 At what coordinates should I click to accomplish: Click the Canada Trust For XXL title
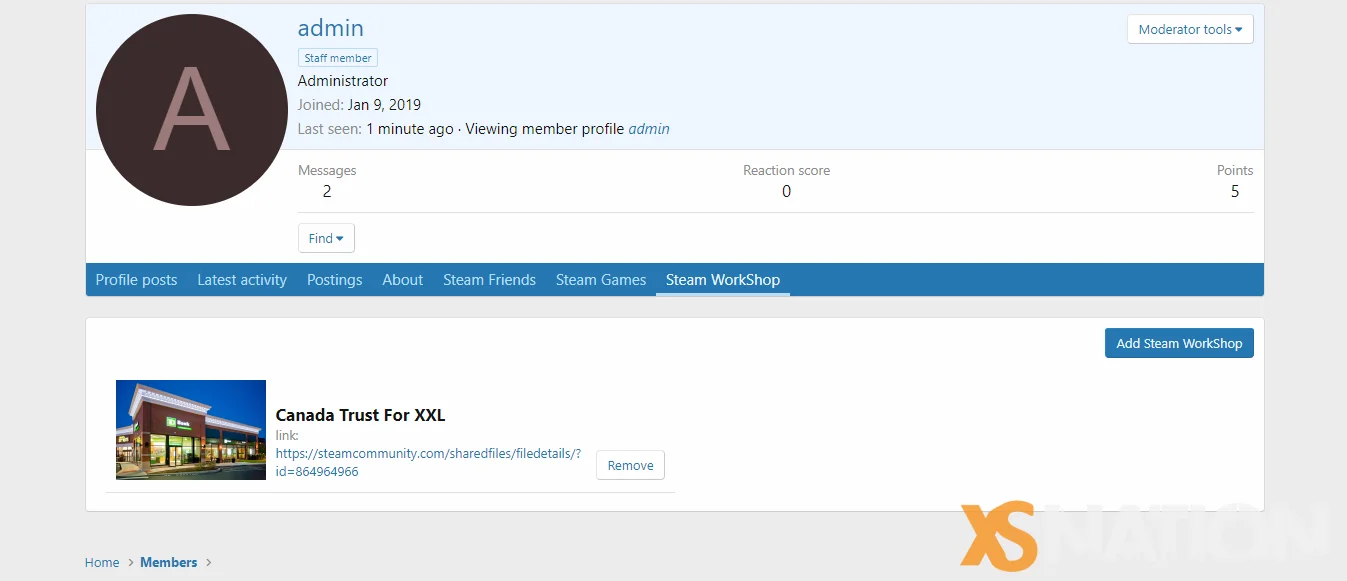360,415
